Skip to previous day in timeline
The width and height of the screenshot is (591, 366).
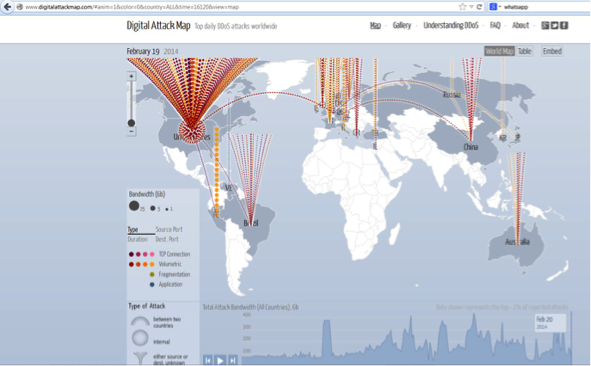tap(208, 360)
